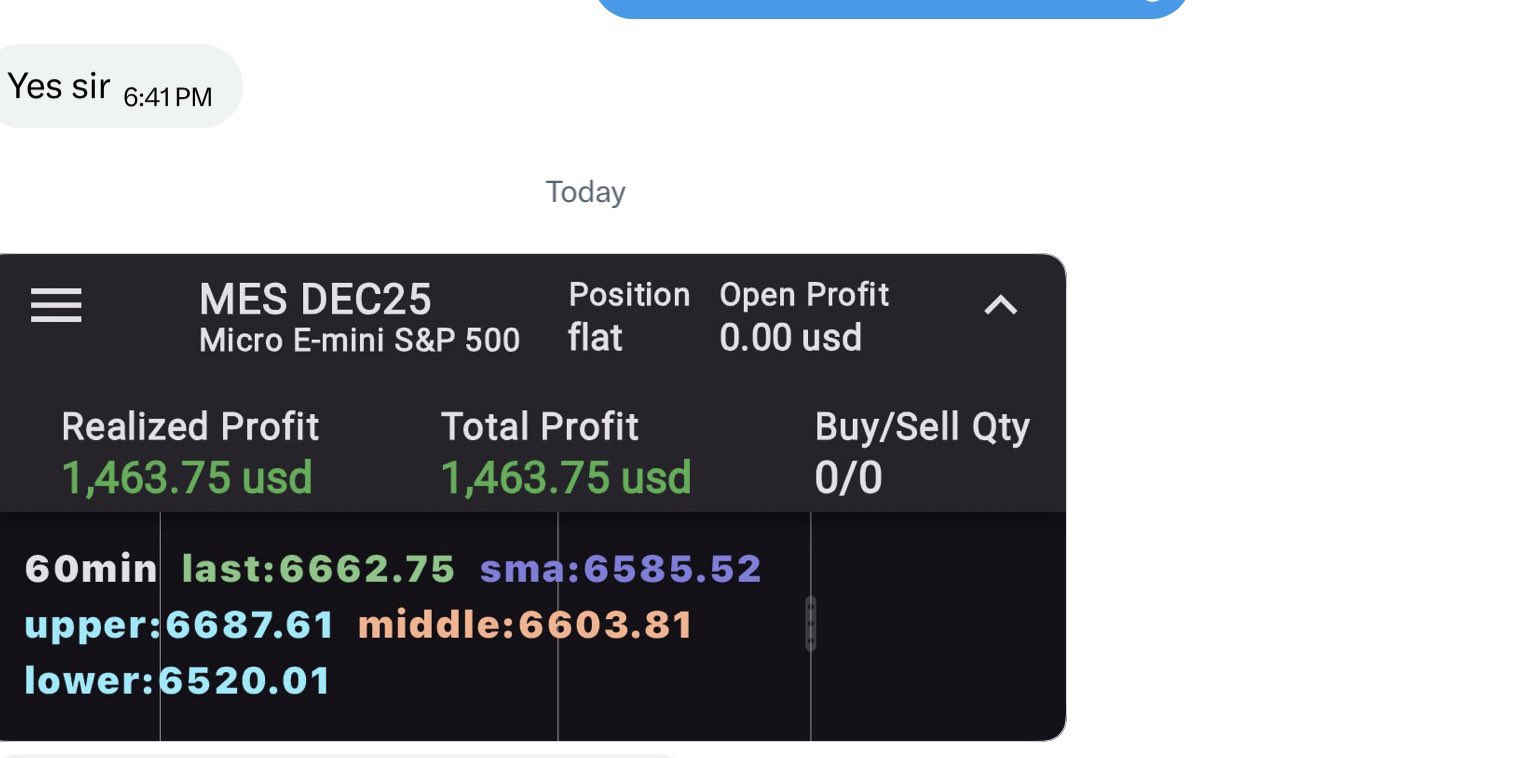Screen dimensions: 1534x758
Task: Click the Today date separator
Action: (585, 192)
